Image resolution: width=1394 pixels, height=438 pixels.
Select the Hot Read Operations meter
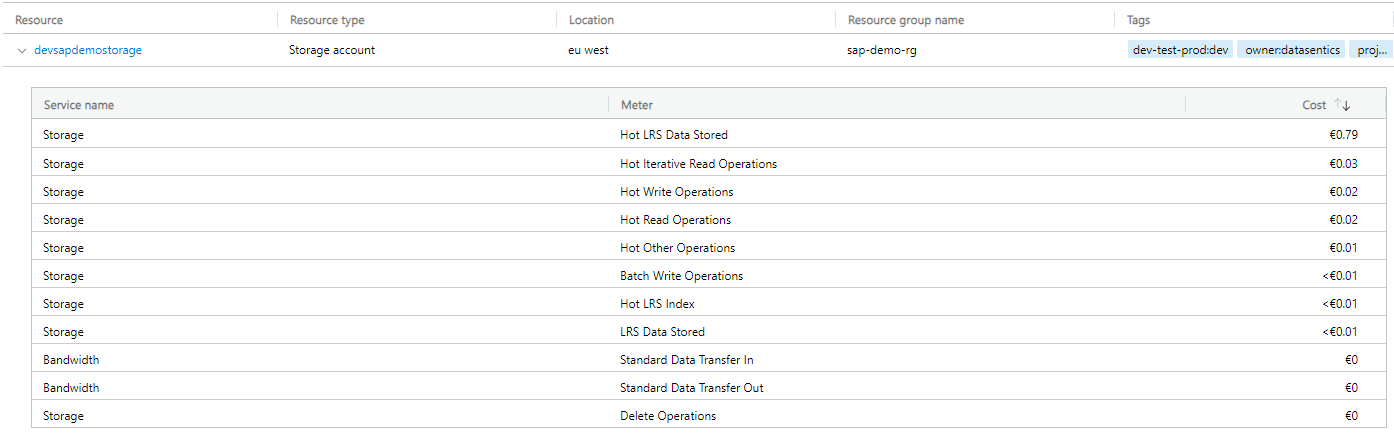(x=676, y=219)
